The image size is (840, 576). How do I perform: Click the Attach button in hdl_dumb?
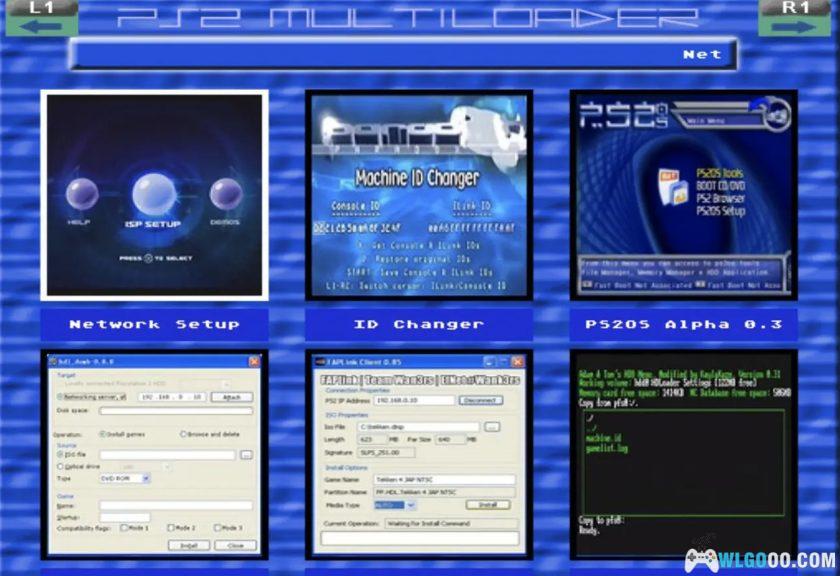tap(233, 397)
